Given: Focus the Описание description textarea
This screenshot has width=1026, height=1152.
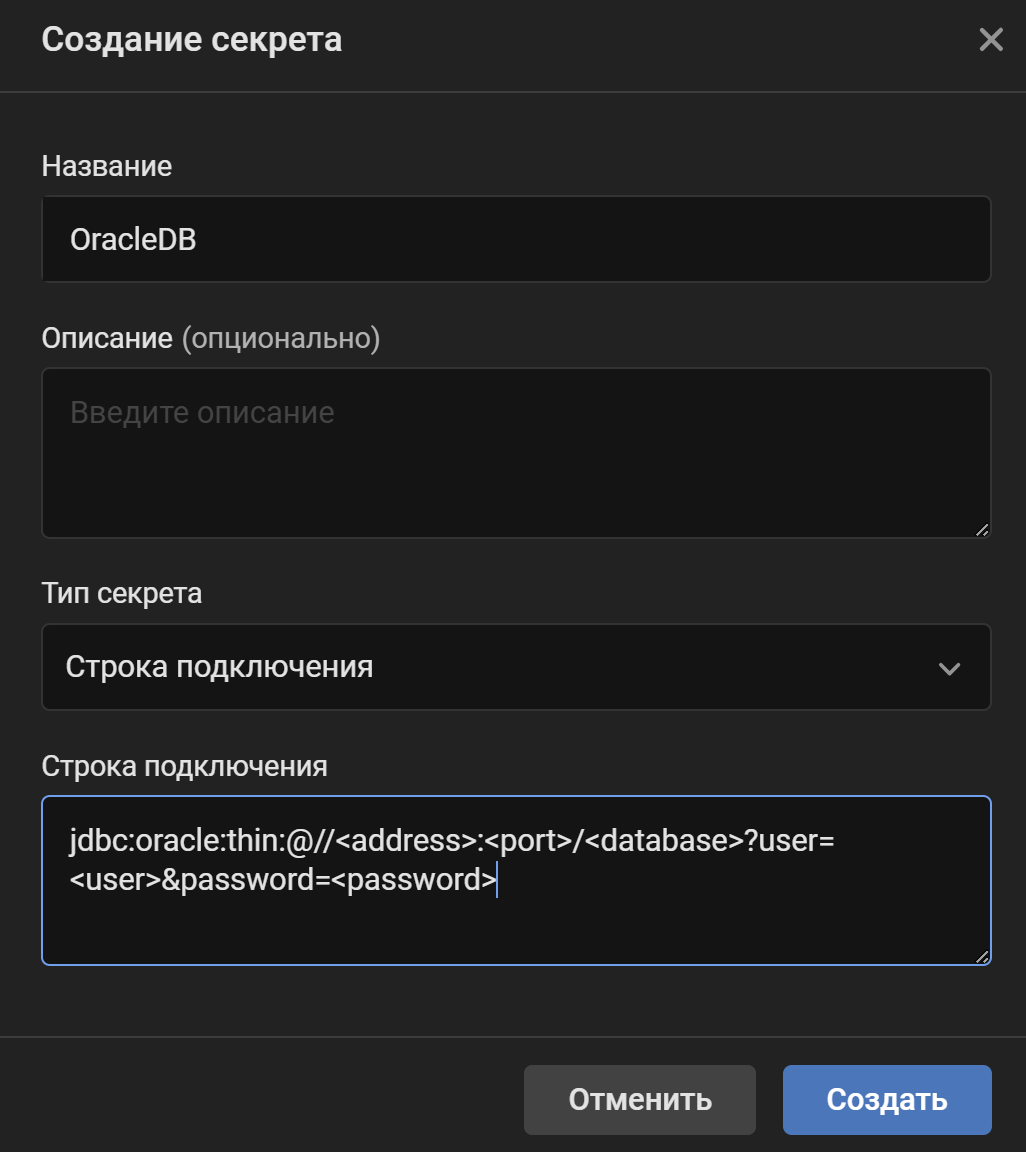Looking at the screenshot, I should click(x=516, y=450).
